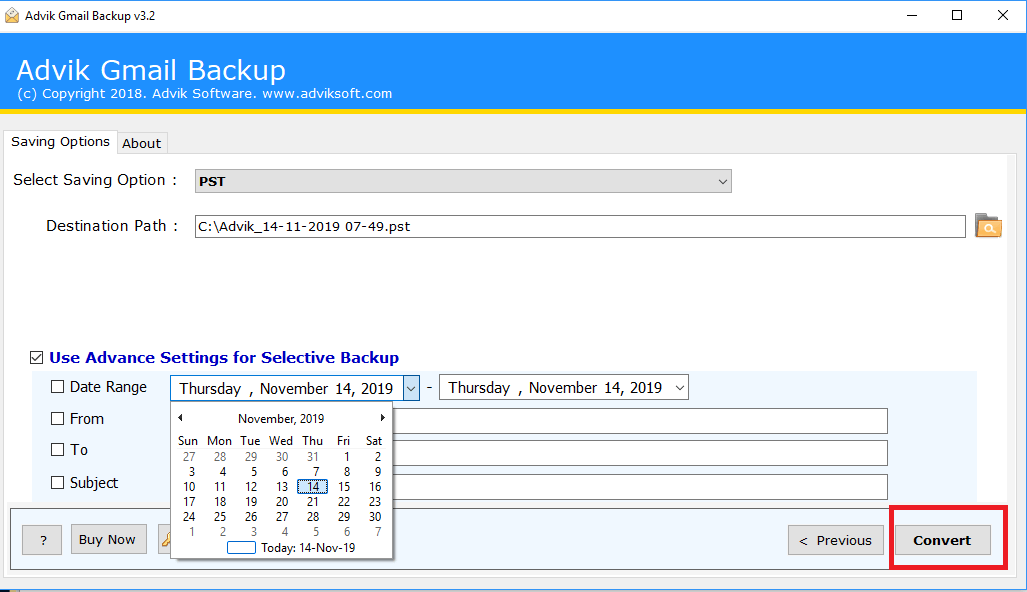Screen dimensions: 1027x592
Task: Enable the From filter checkbox
Action: [58, 418]
